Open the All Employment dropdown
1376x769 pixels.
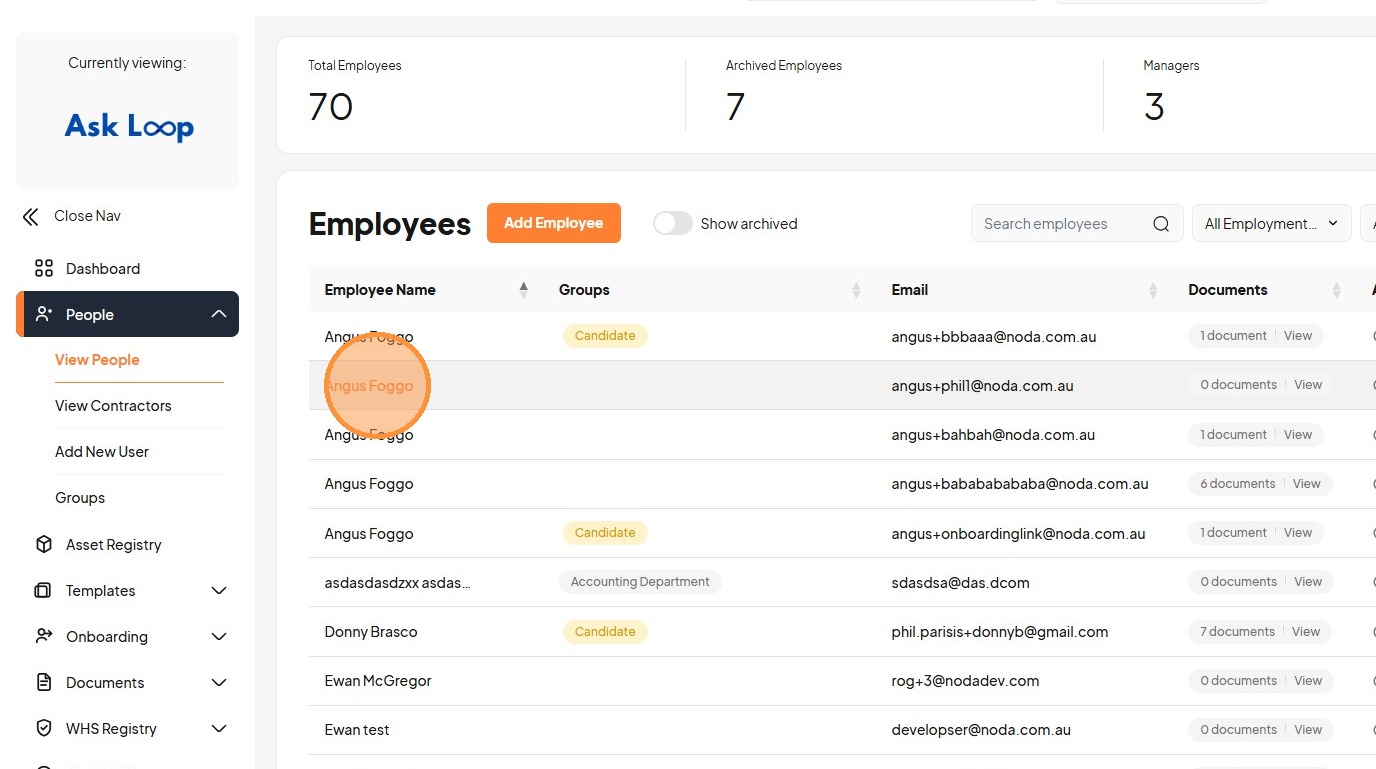click(x=1271, y=224)
